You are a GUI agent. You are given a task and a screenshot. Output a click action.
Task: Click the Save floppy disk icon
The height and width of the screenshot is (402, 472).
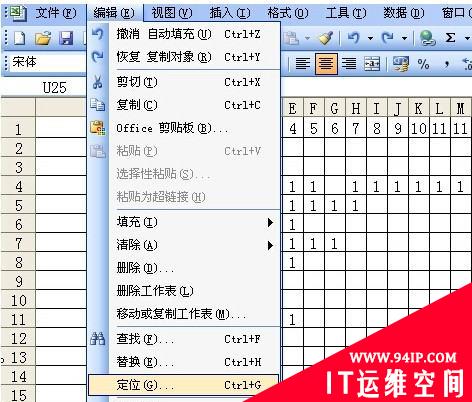pyautogui.click(x=66, y=38)
